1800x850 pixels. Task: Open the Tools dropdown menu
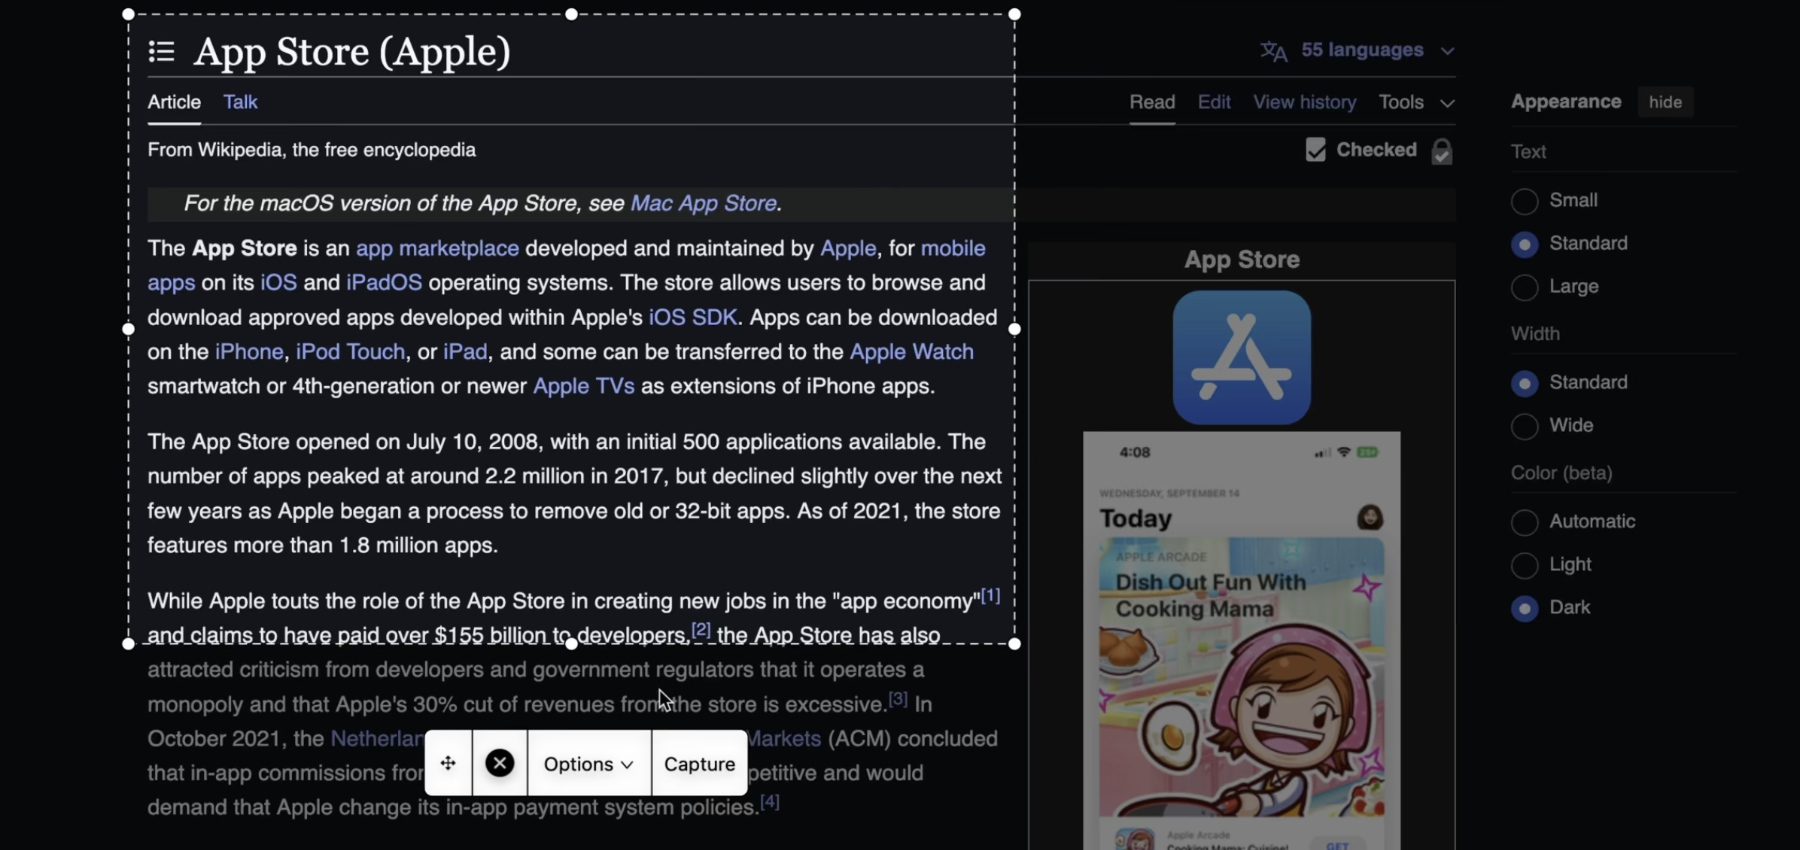click(1416, 102)
